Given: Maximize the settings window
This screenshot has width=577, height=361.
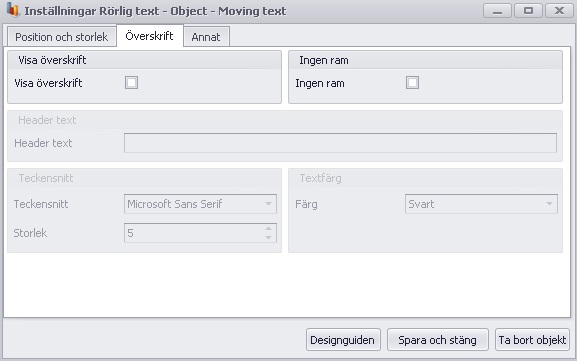Looking at the screenshot, I should click(x=528, y=11).
